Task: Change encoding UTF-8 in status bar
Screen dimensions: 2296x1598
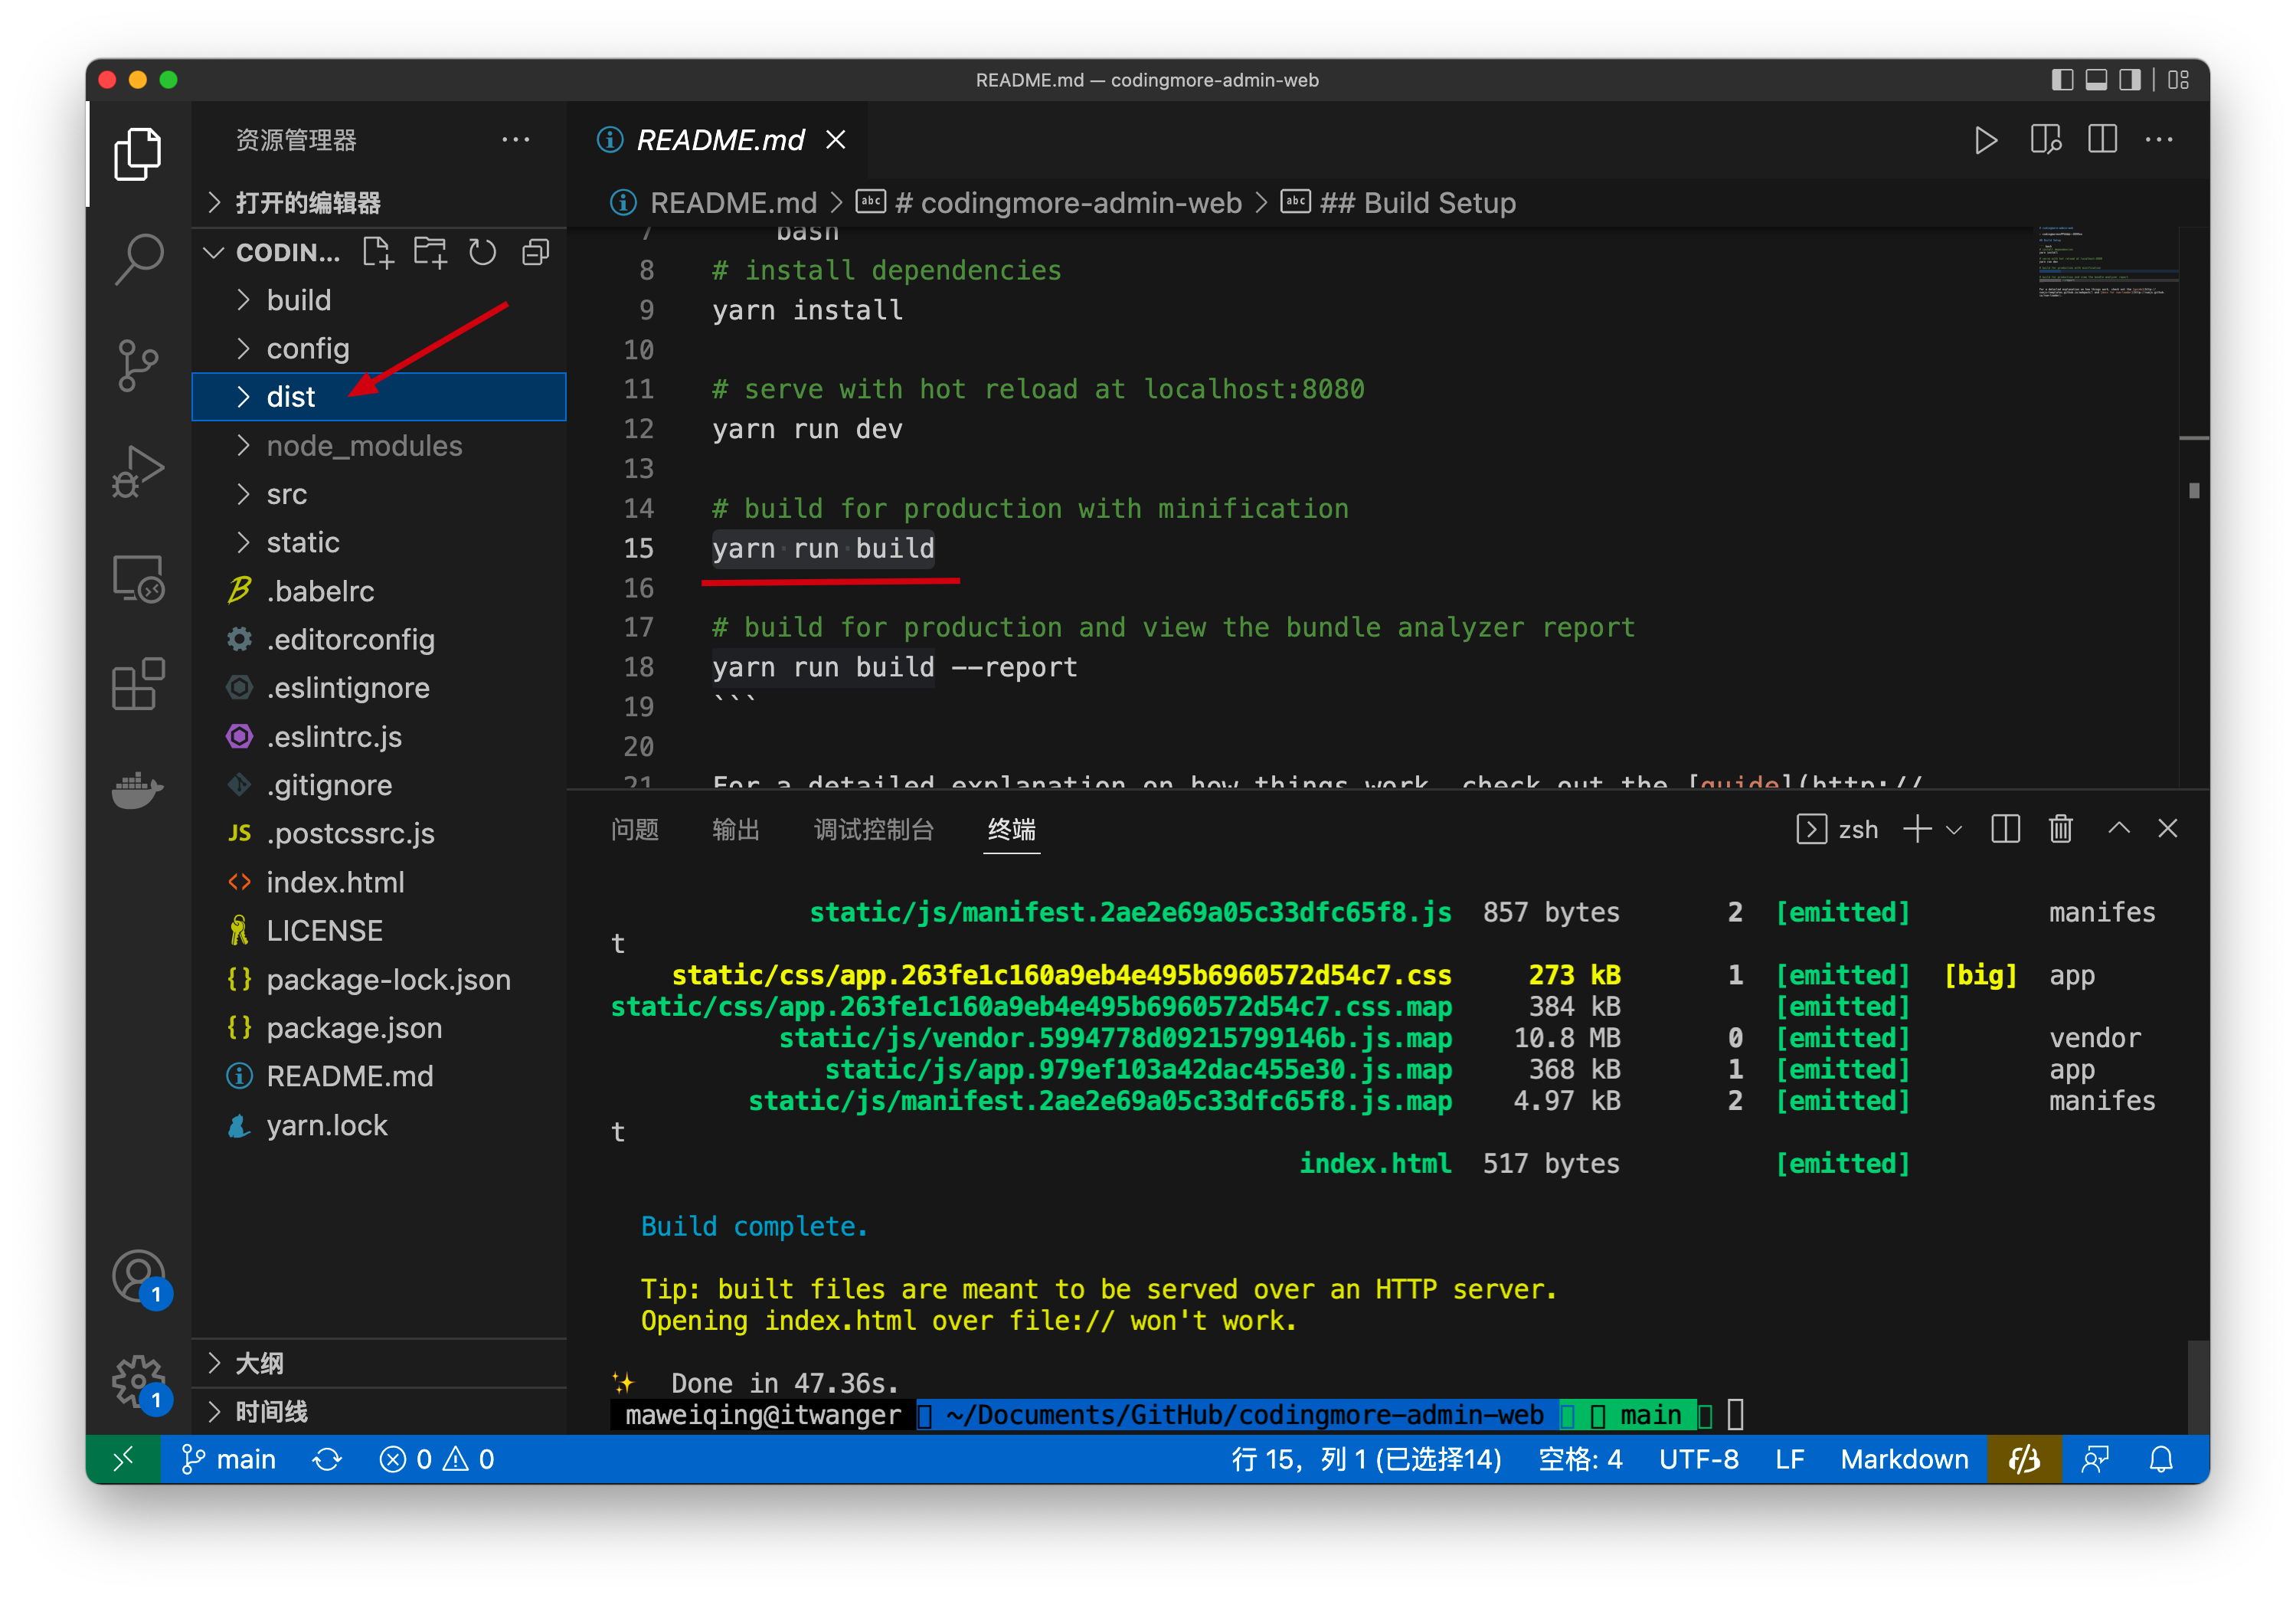Action: pyautogui.click(x=1699, y=1460)
